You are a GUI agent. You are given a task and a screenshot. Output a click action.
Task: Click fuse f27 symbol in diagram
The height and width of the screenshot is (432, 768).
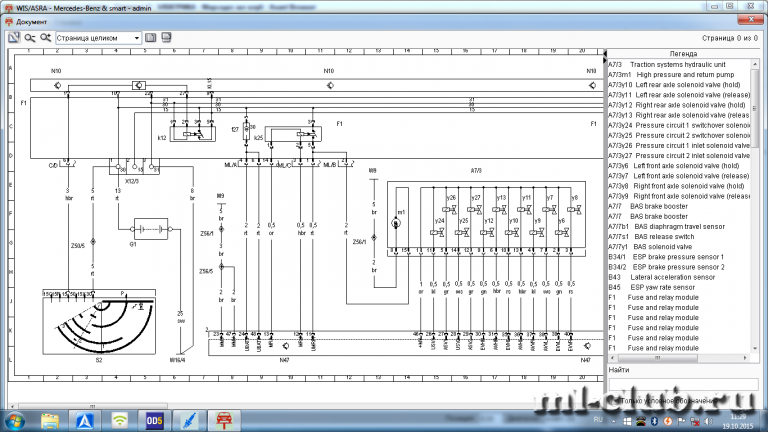coord(246,130)
